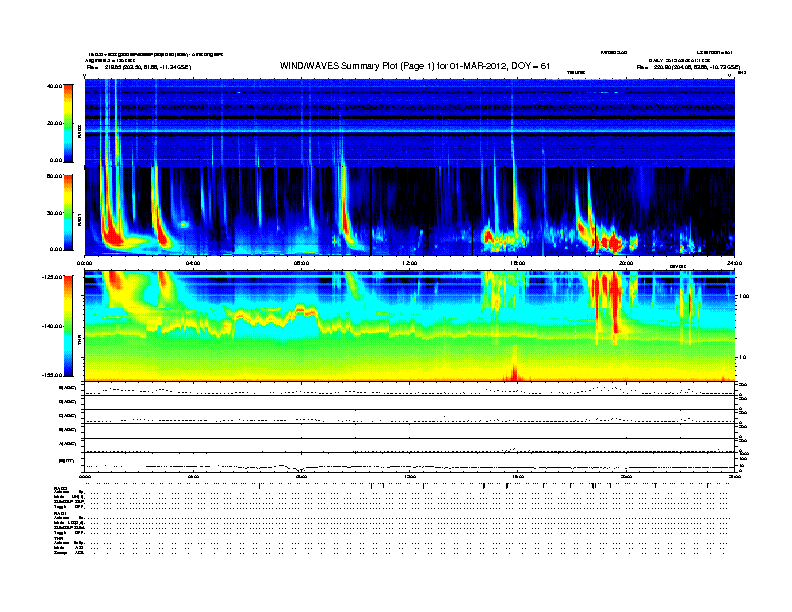
Task: Click the -125.00 color scale label
Action: tap(53, 277)
